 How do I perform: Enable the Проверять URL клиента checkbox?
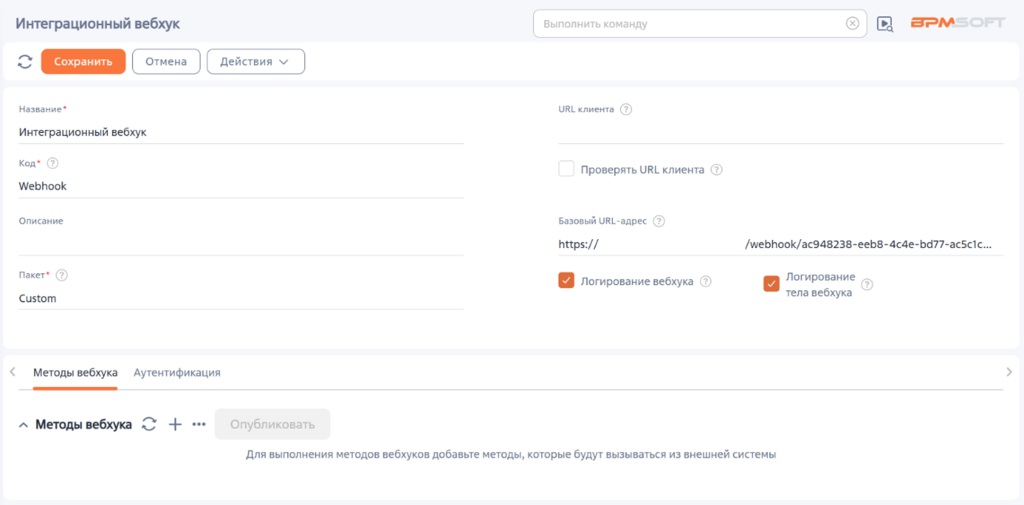[566, 169]
